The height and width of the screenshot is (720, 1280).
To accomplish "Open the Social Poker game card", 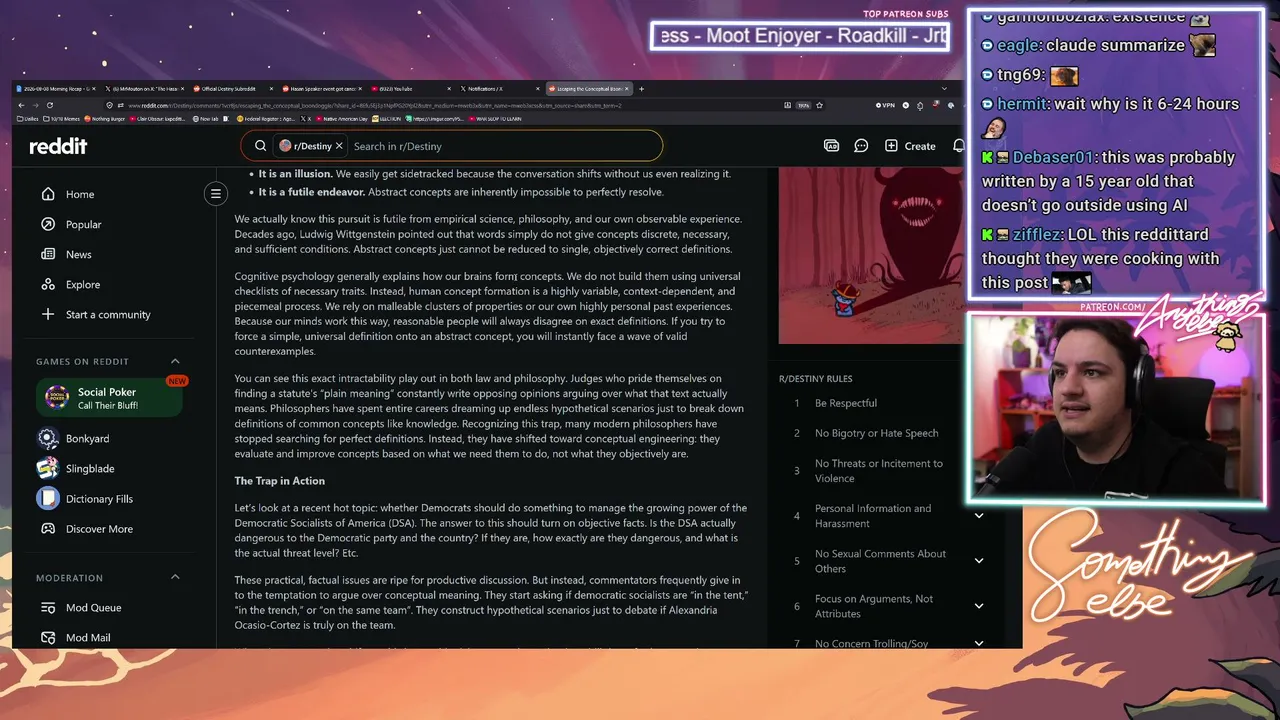I will point(109,398).
